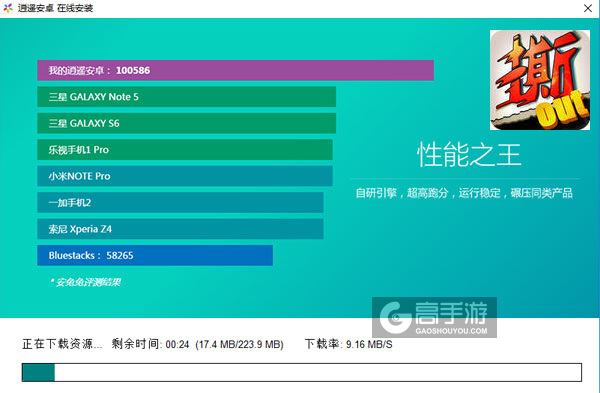Select the 三星 GALAXY S6 bar

[186, 123]
